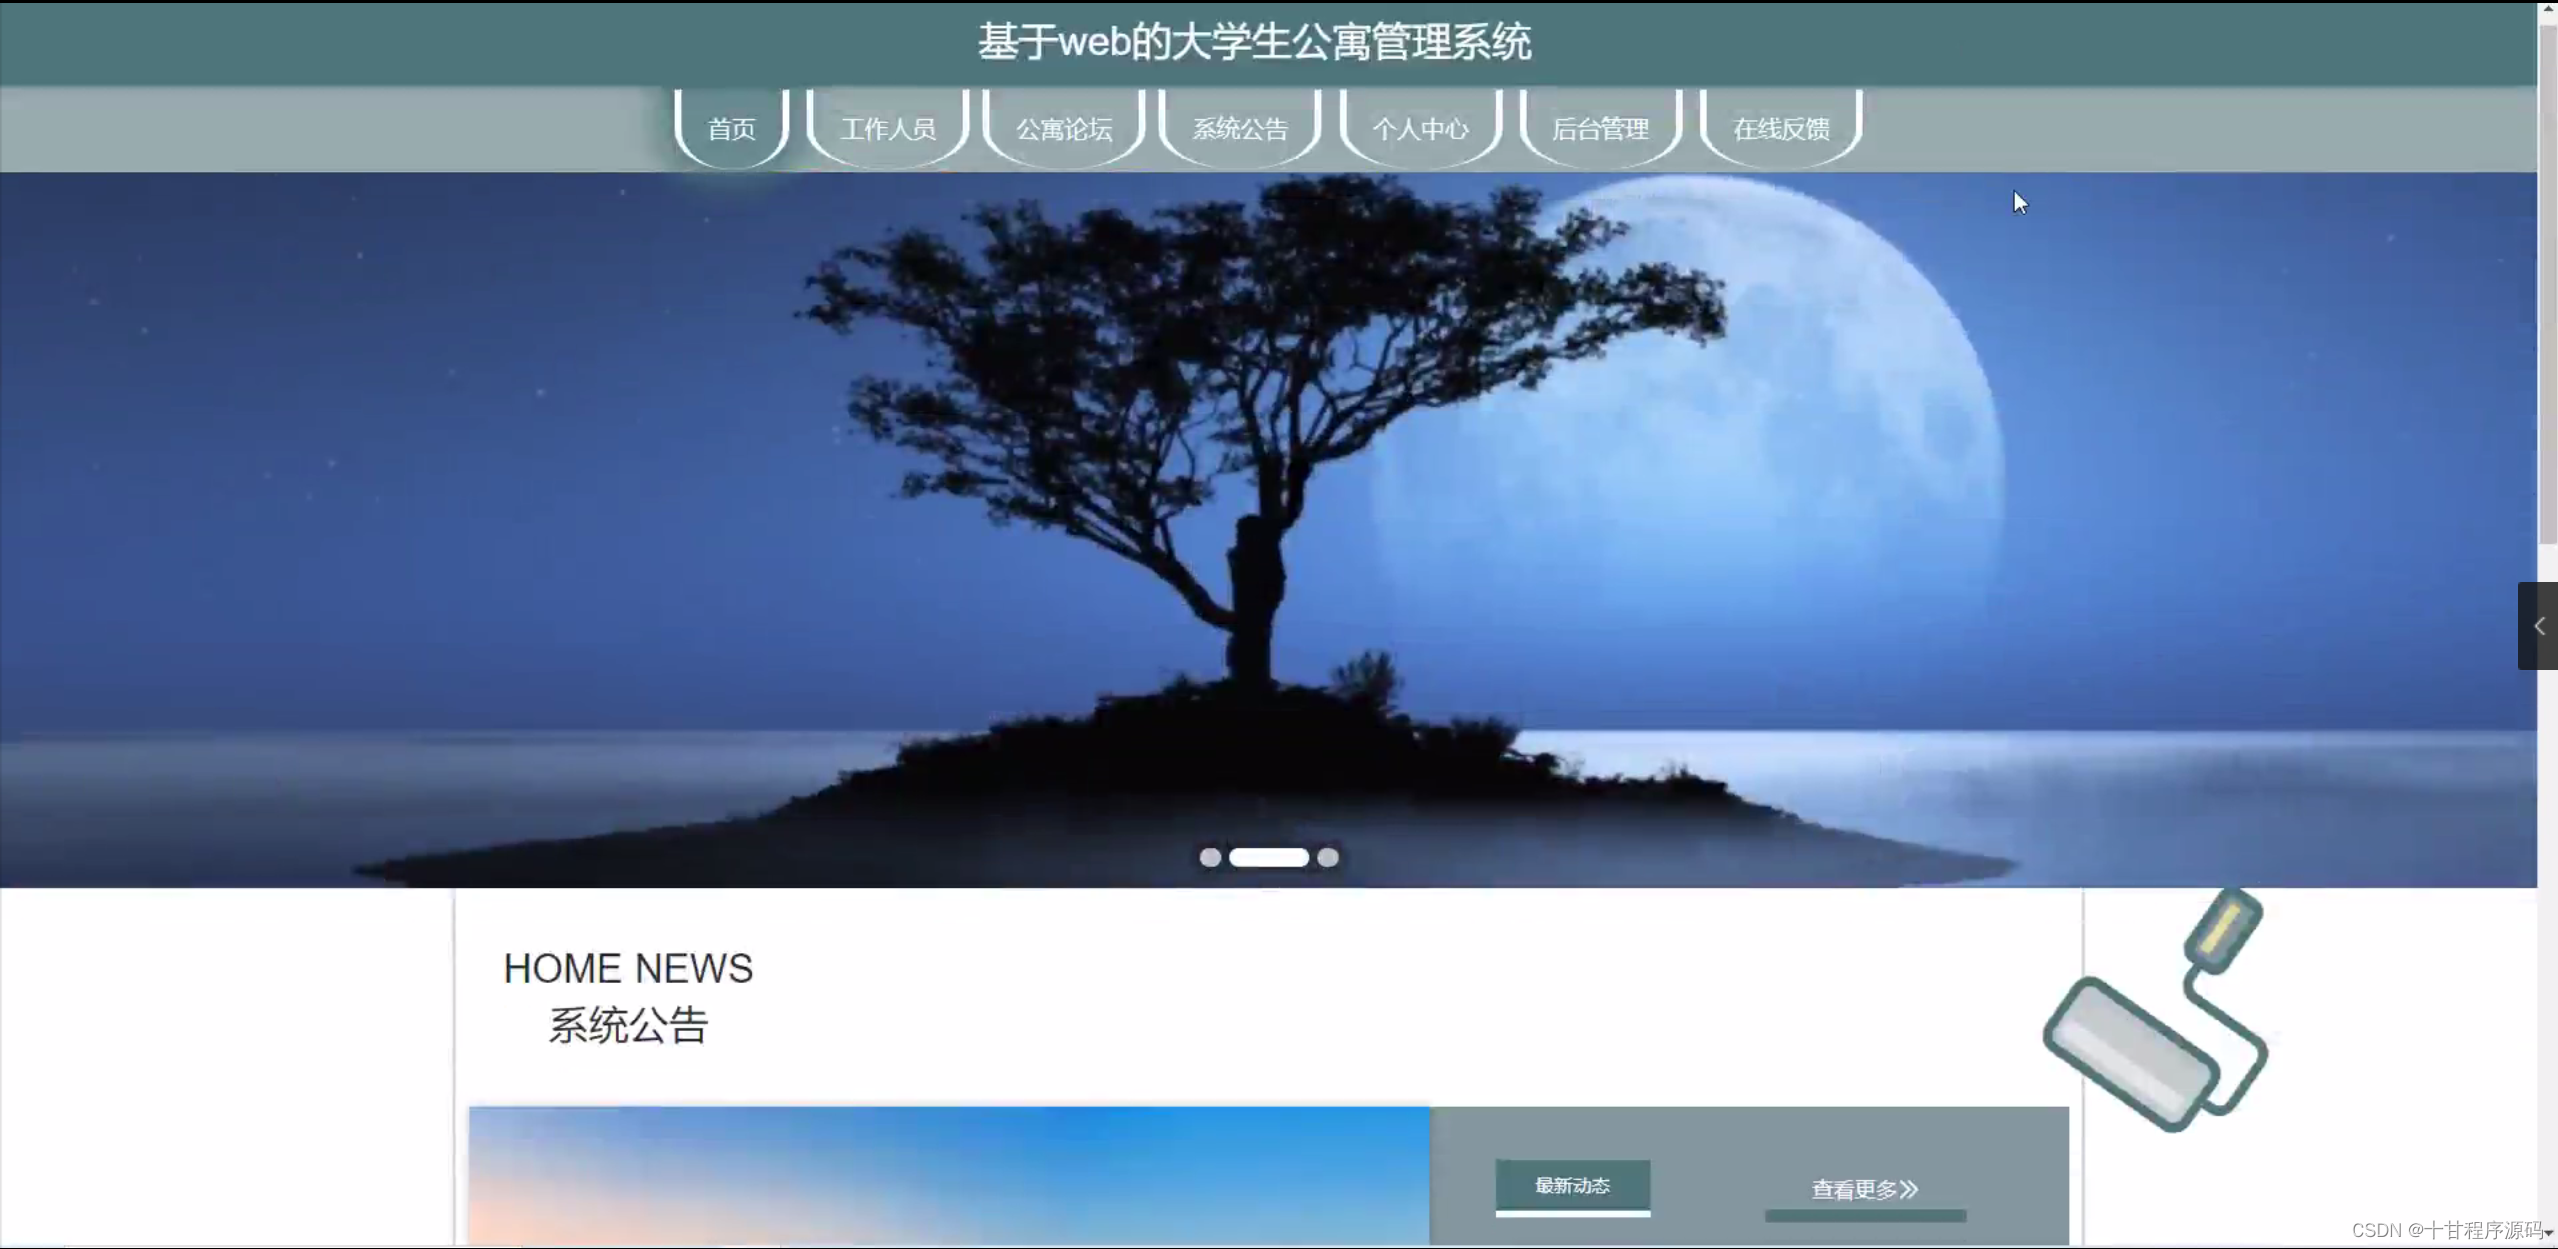Open the 首页 navigation tab
This screenshot has width=2558, height=1249.
731,129
